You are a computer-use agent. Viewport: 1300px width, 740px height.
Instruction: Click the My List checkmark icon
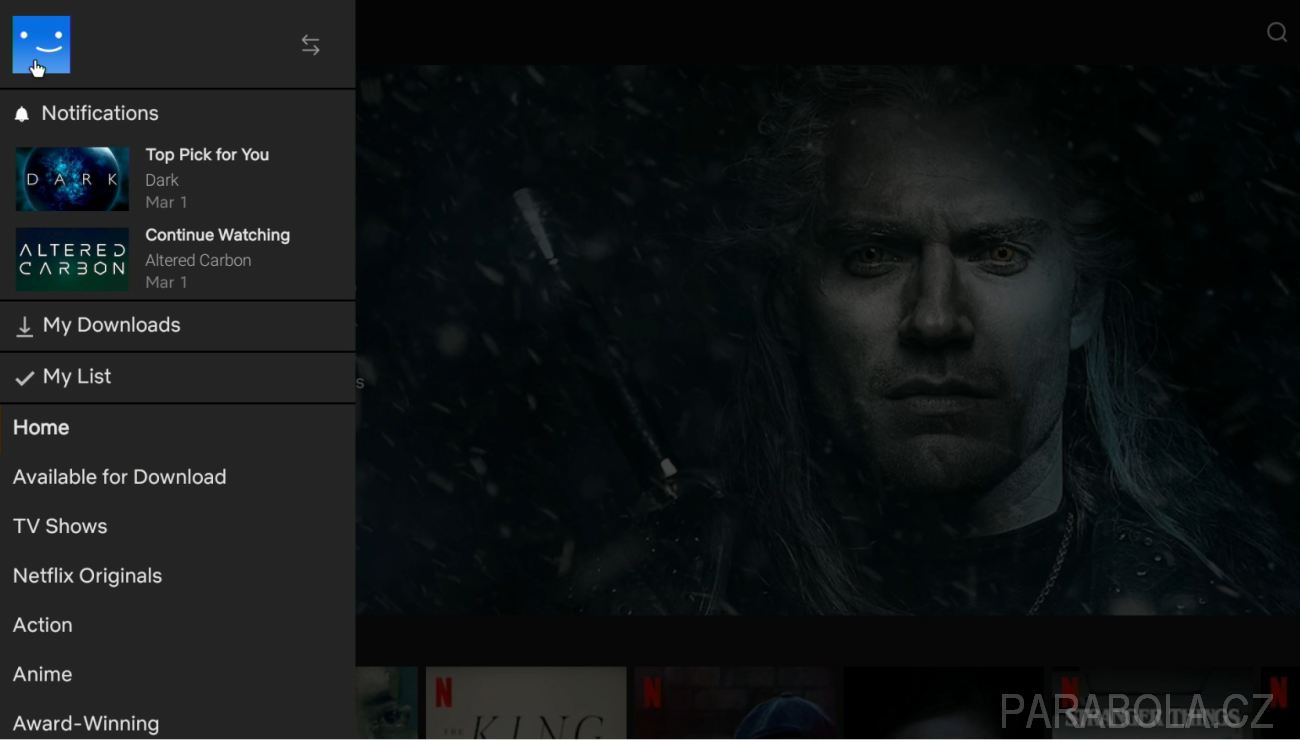click(25, 378)
